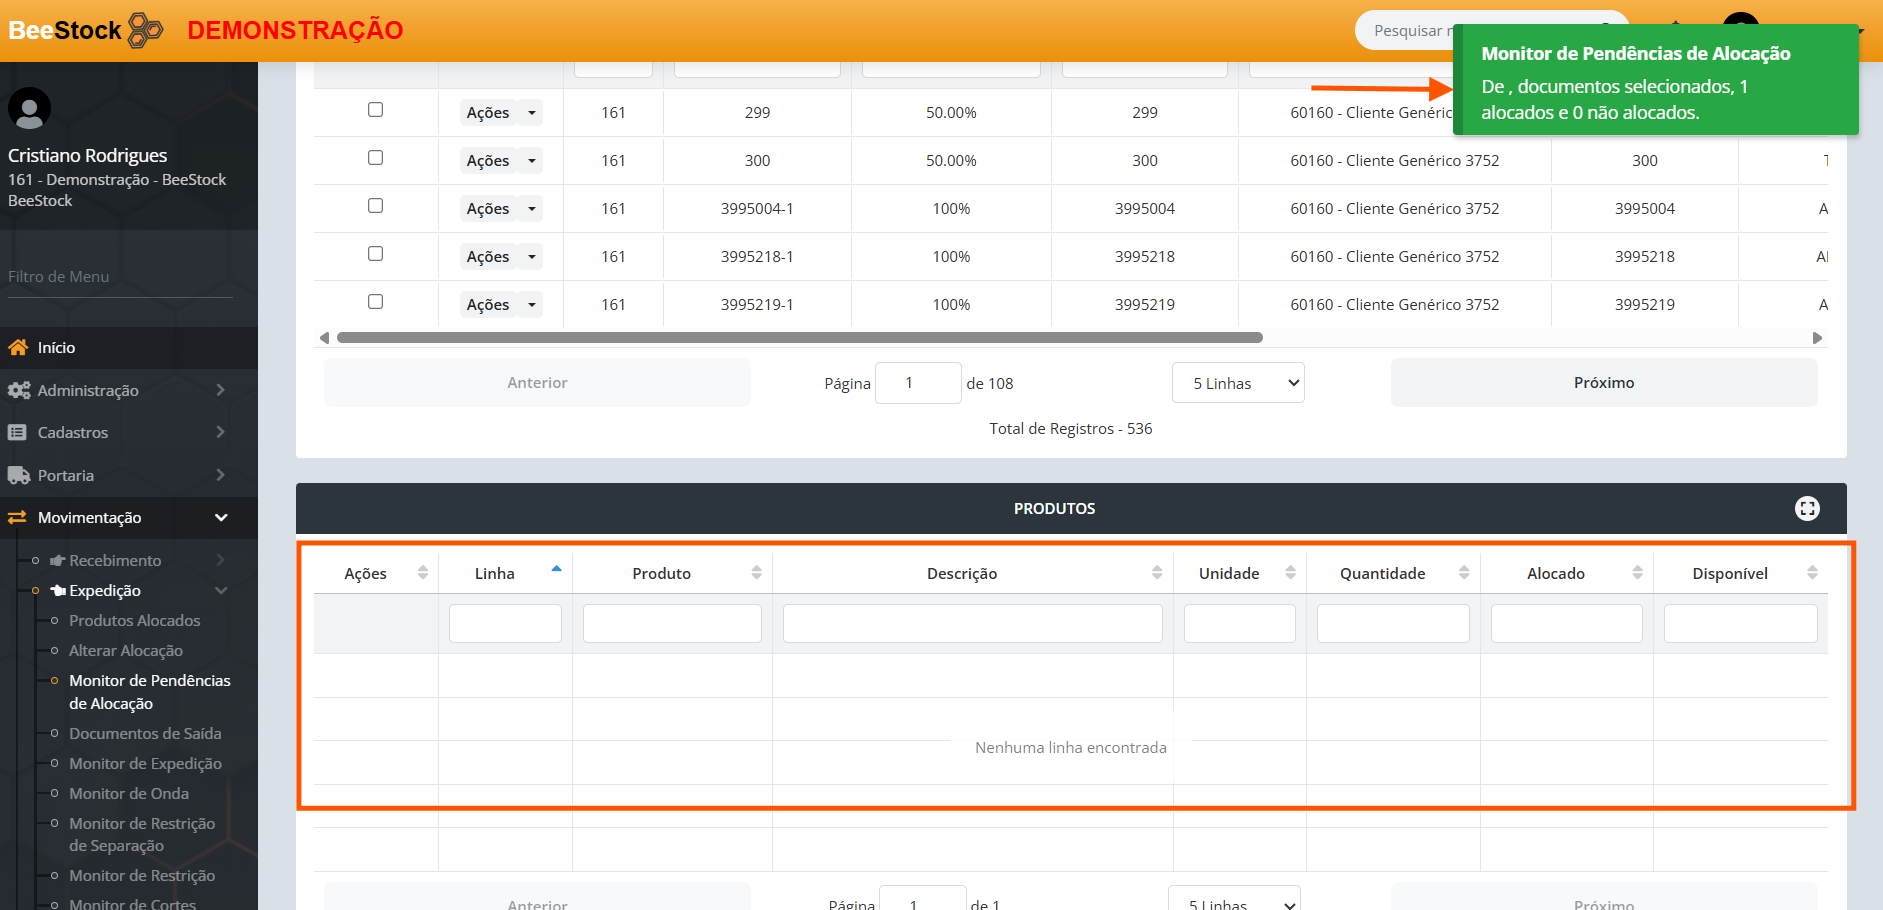
Task: Click the Próximo page button
Action: pyautogui.click(x=1603, y=383)
